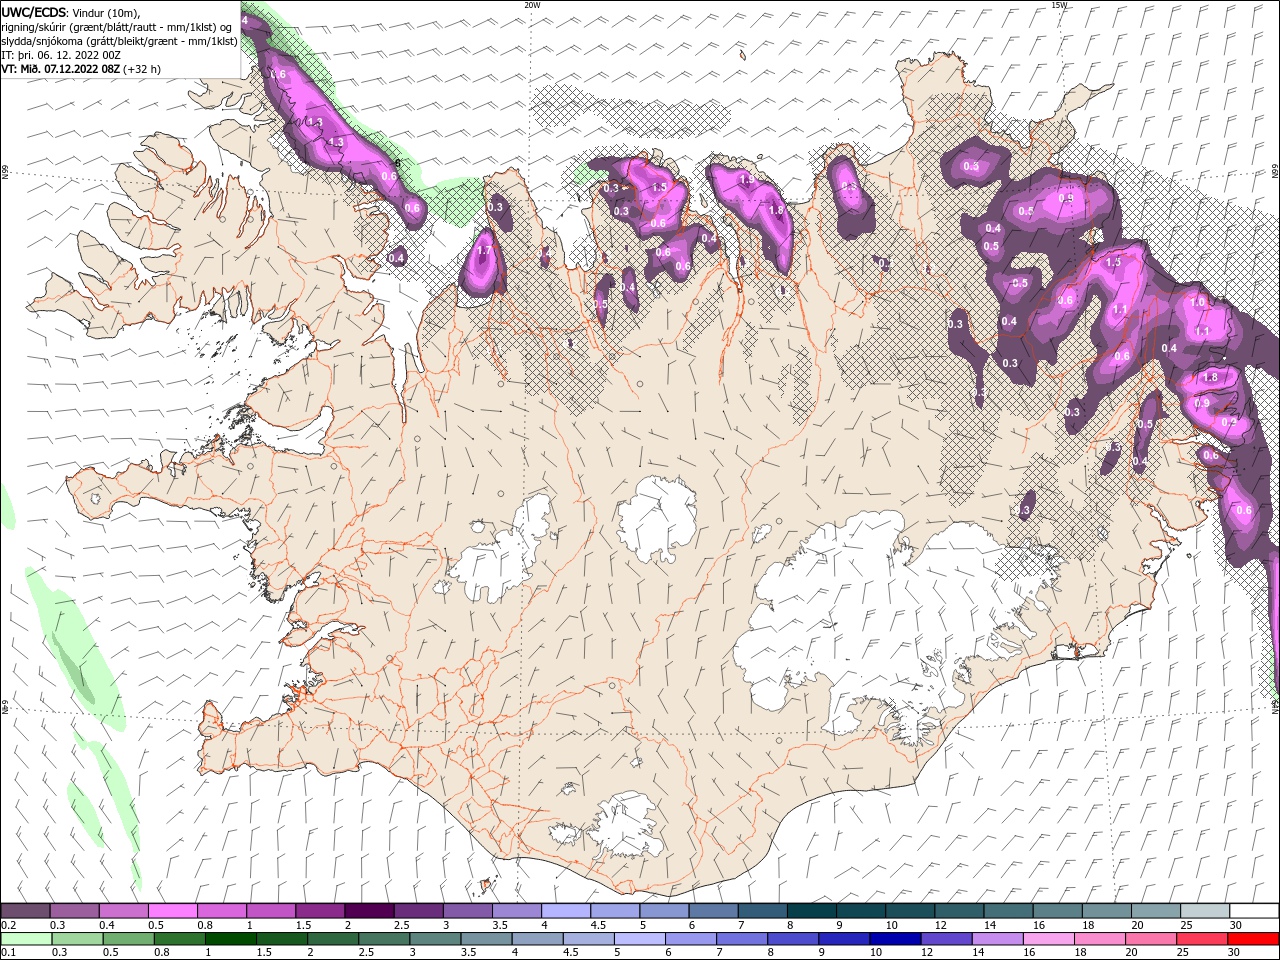The width and height of the screenshot is (1280, 960).
Task: Select the 3.5 swatch in the rain legend
Action: (x=486, y=938)
